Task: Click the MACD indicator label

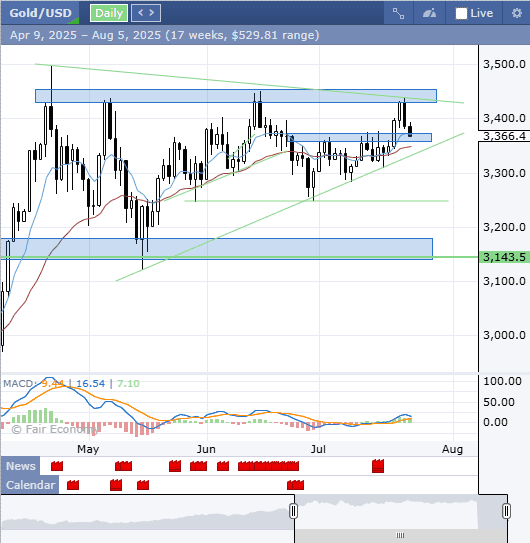Action: click(x=20, y=383)
